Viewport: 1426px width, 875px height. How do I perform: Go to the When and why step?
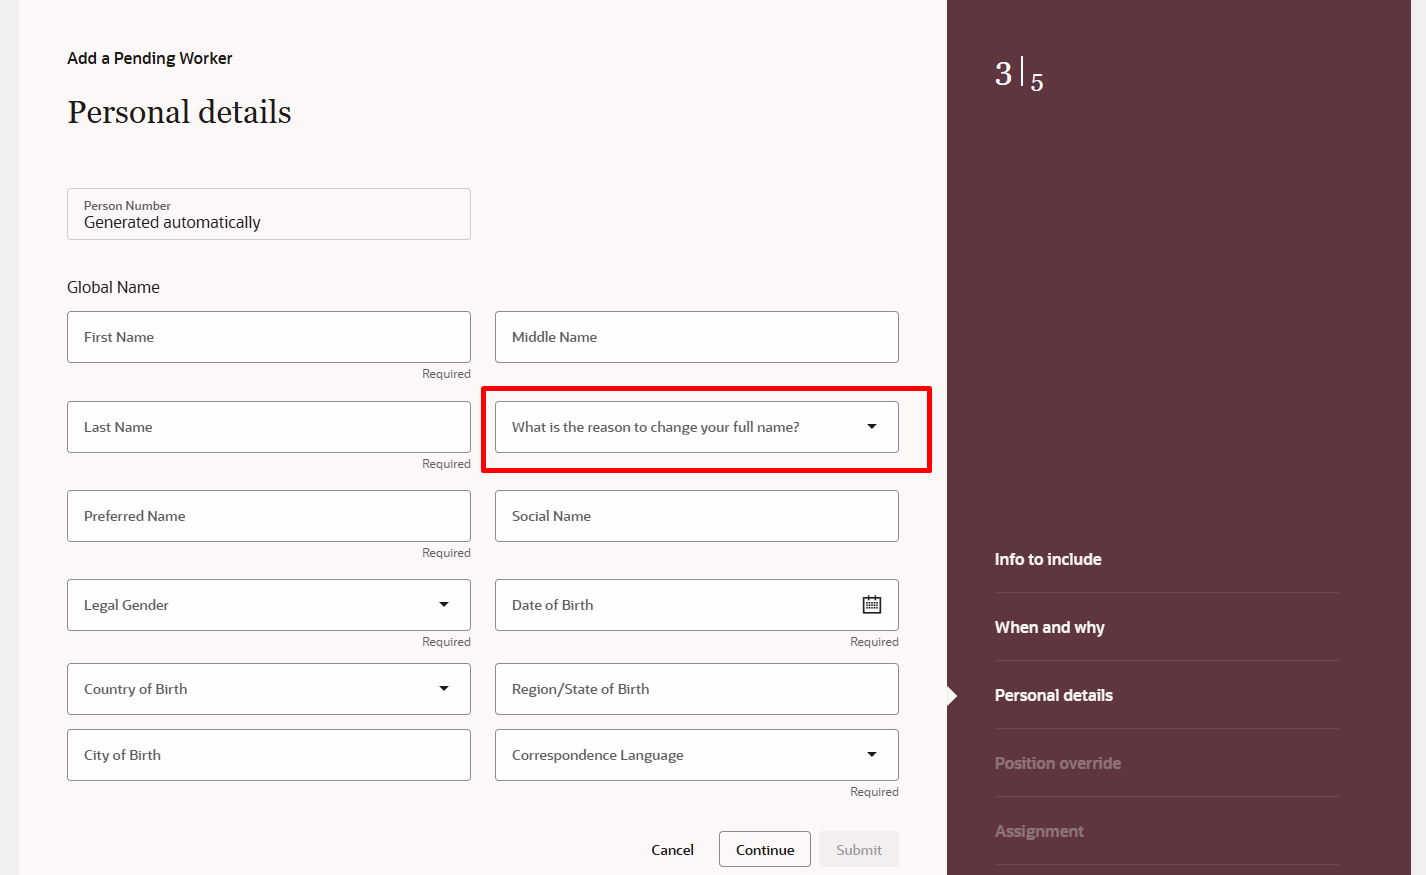pos(1050,628)
